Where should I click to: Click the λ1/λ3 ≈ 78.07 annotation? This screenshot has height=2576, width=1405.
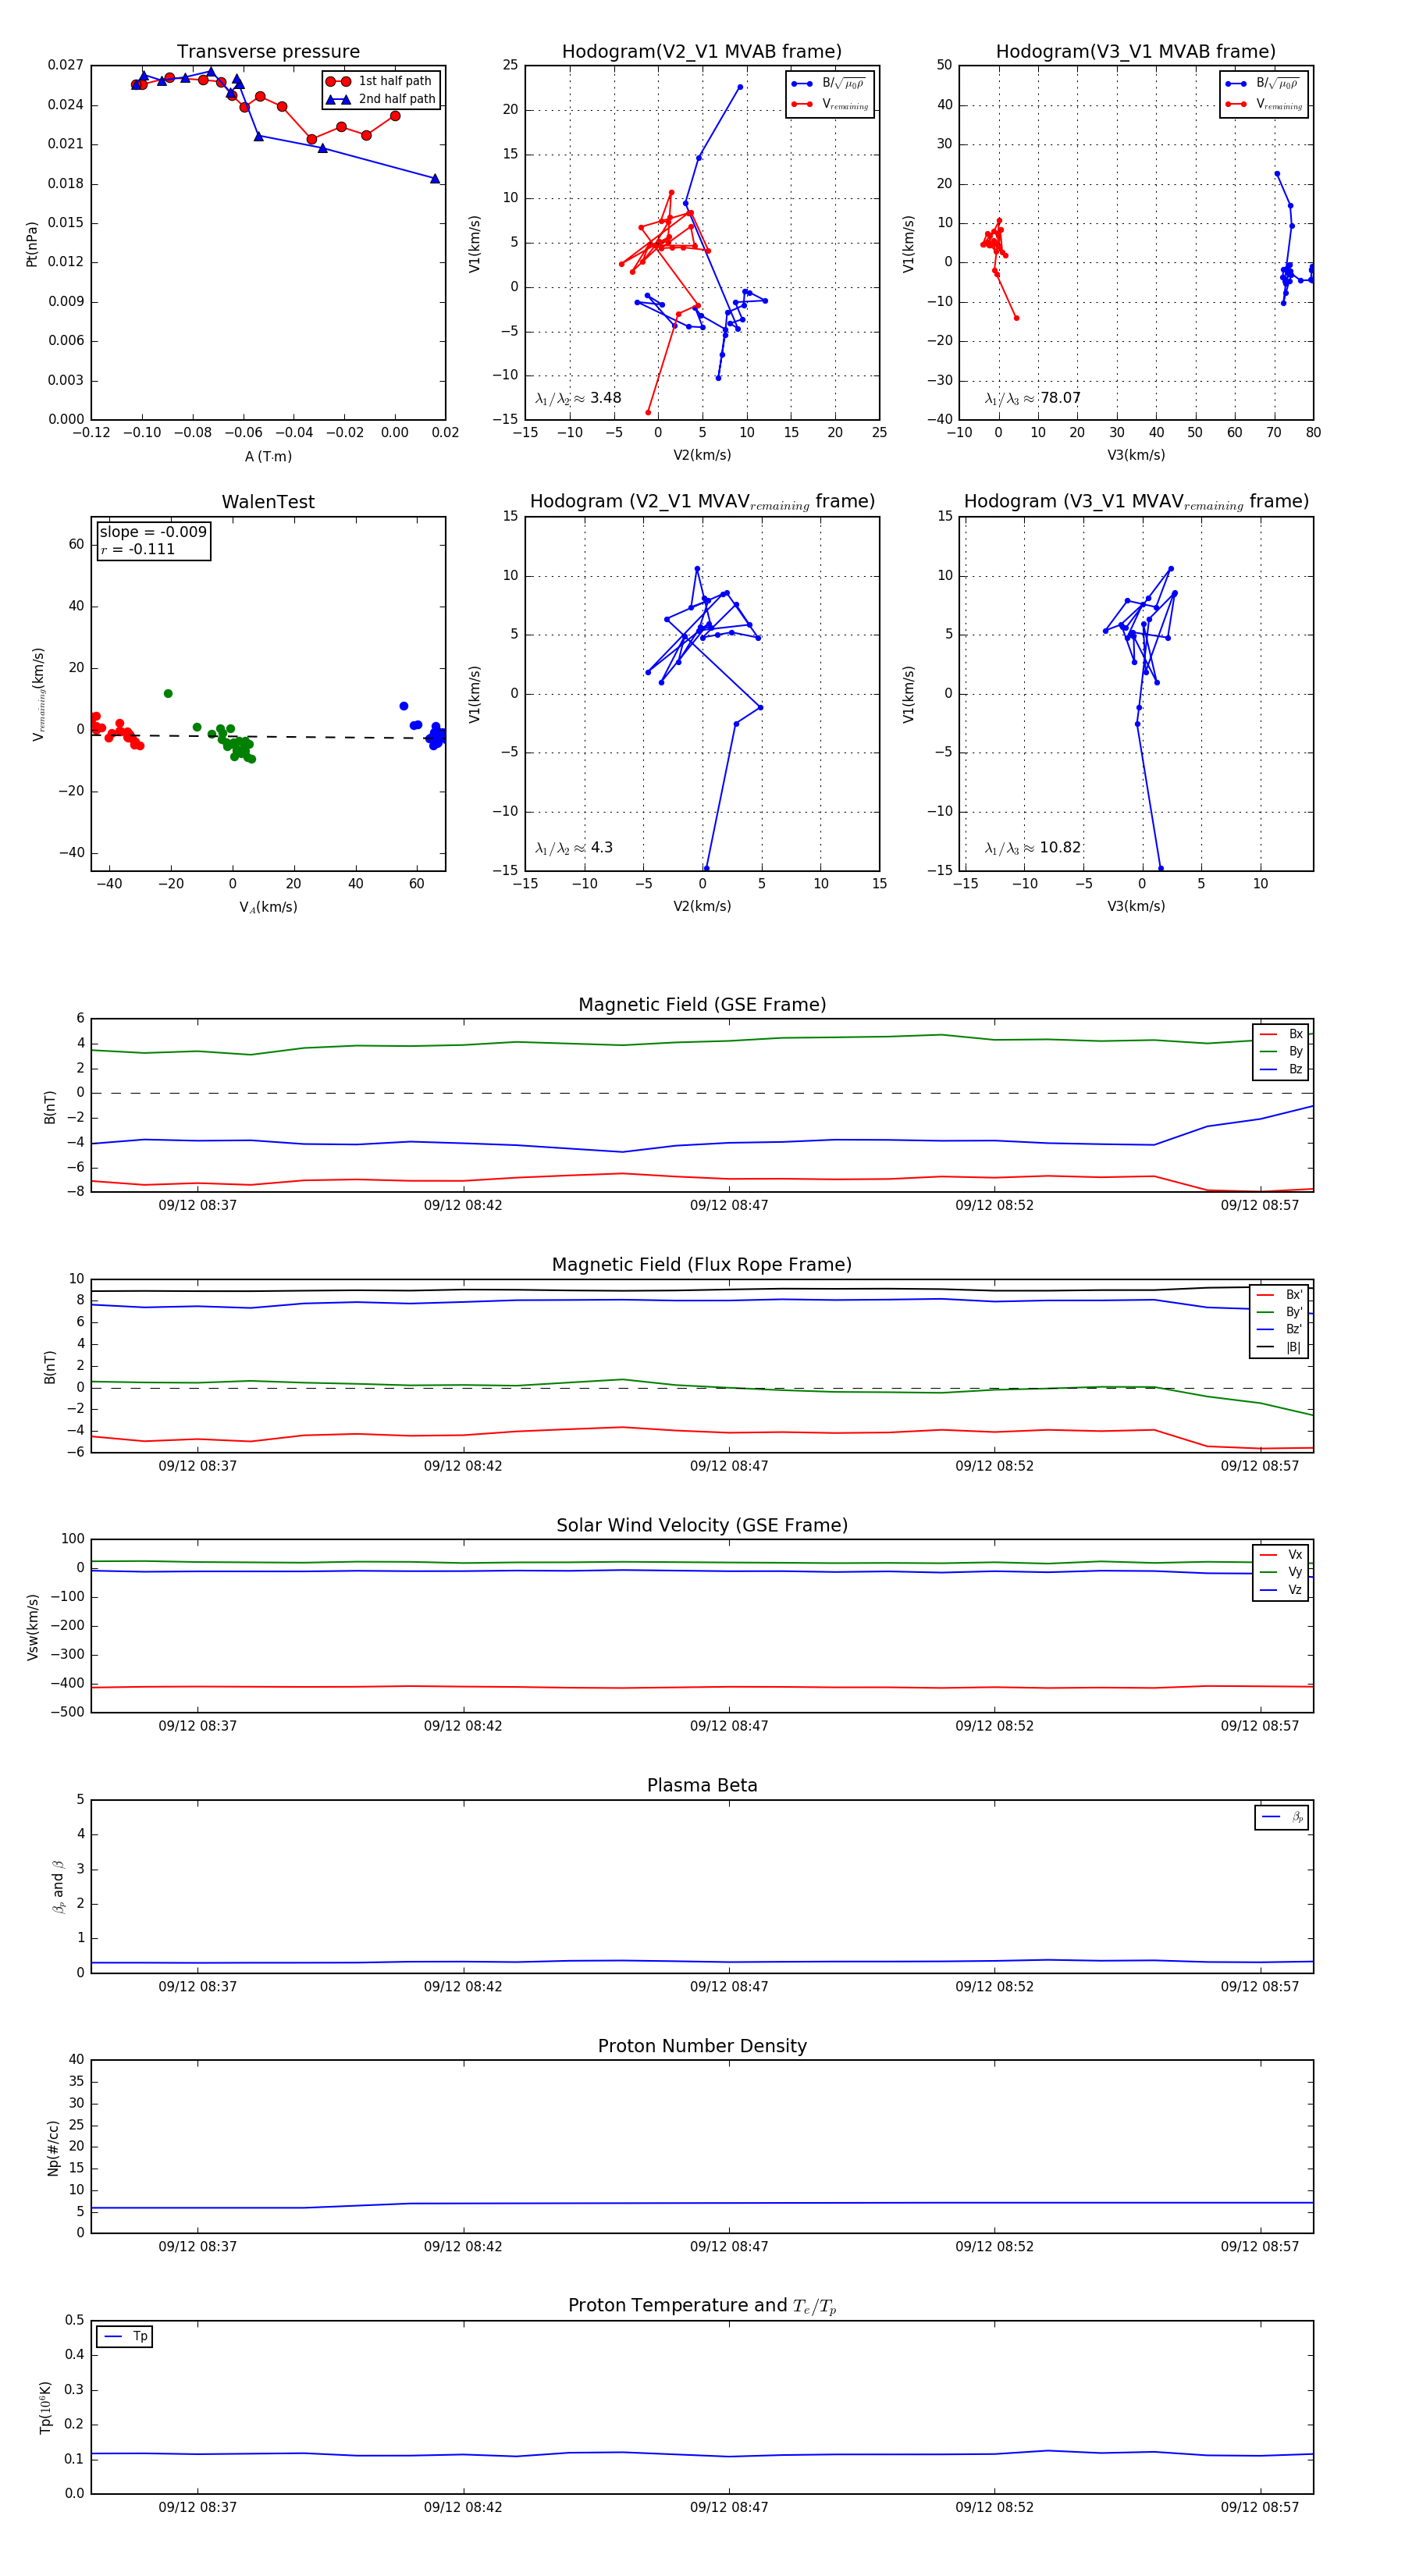pos(1033,398)
